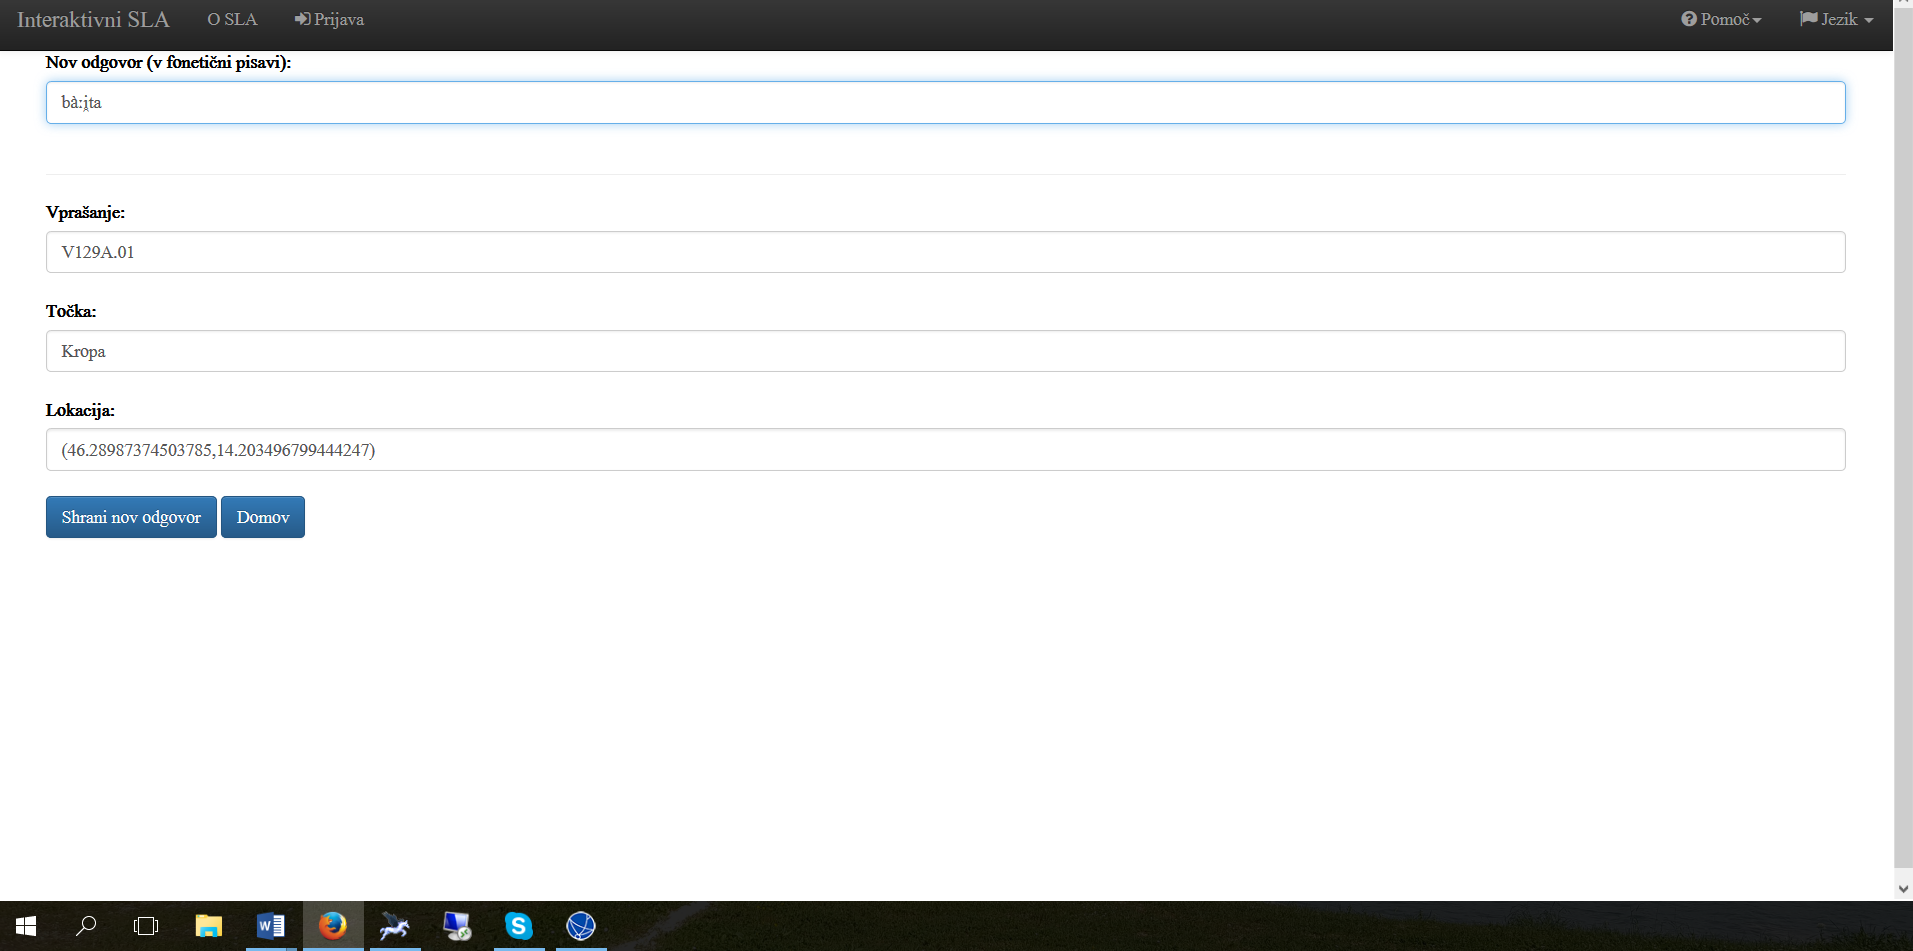Viewport: 1913px width, 951px height.
Task: Click the Windows Start button
Action: 26,926
